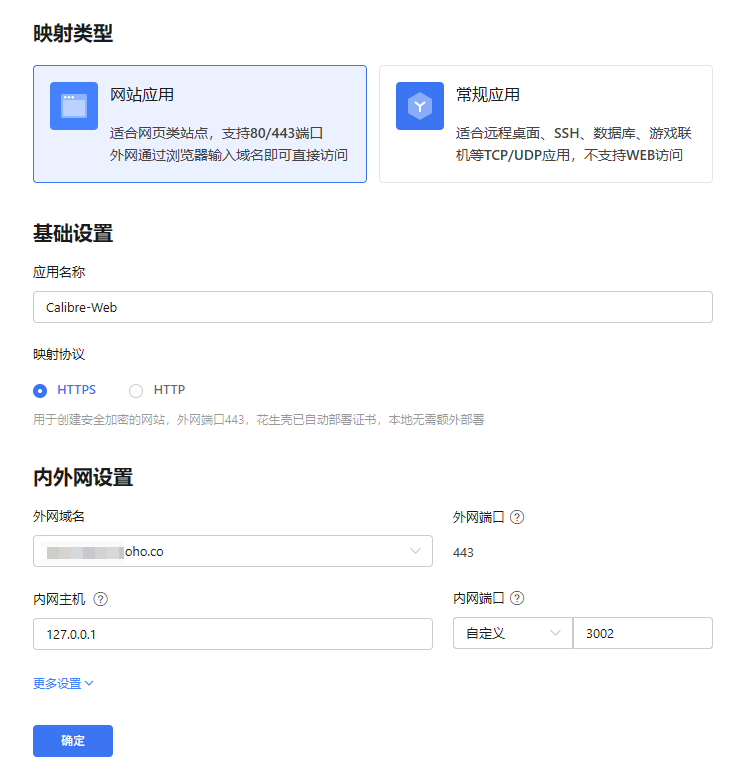This screenshot has width=756, height=781.
Task: Click the 基础设置 heading
Action: tap(73, 234)
